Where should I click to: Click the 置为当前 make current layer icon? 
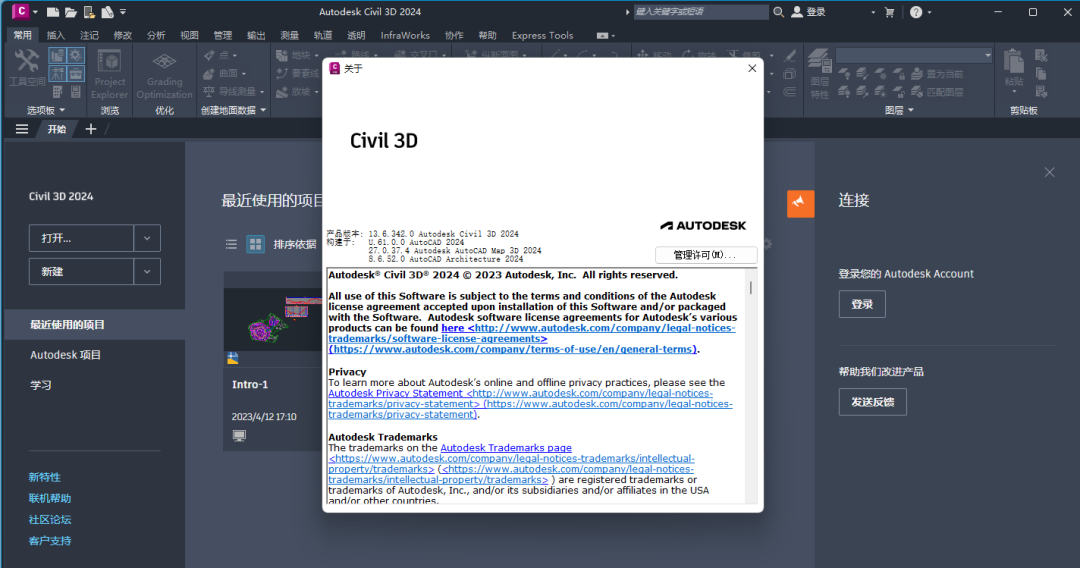[917, 74]
